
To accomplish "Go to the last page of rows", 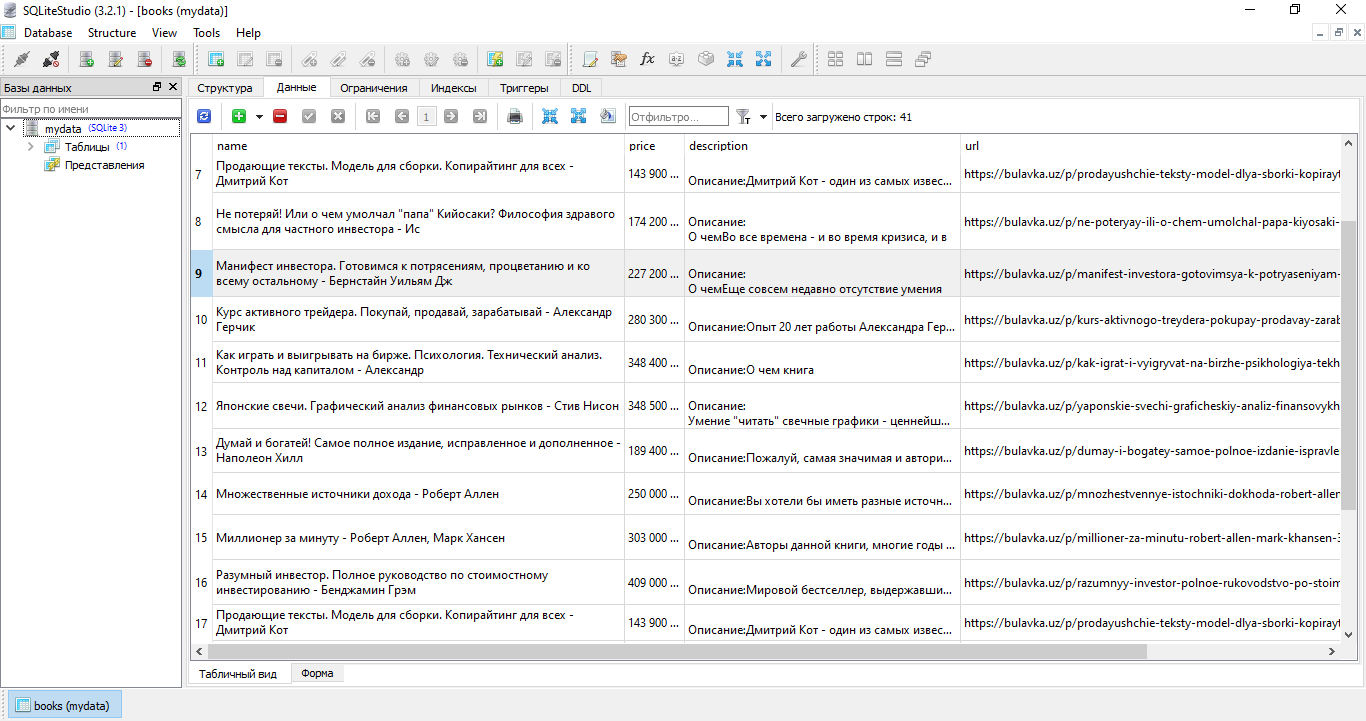I will [x=480, y=117].
